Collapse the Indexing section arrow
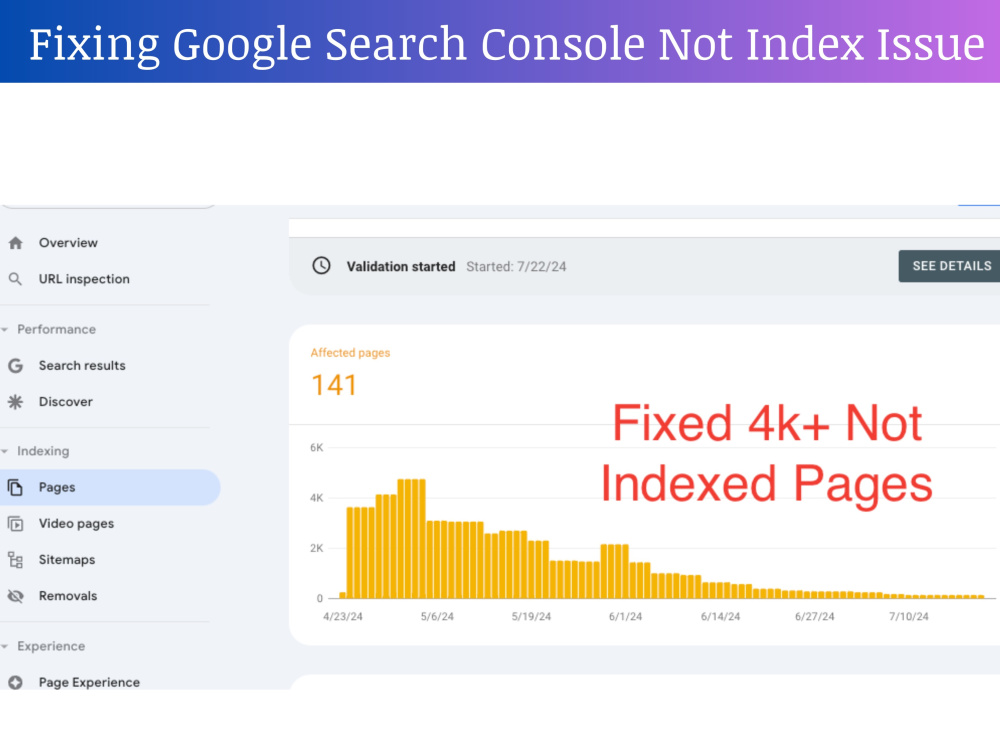The height and width of the screenshot is (750, 1000). pyautogui.click(x=5, y=452)
